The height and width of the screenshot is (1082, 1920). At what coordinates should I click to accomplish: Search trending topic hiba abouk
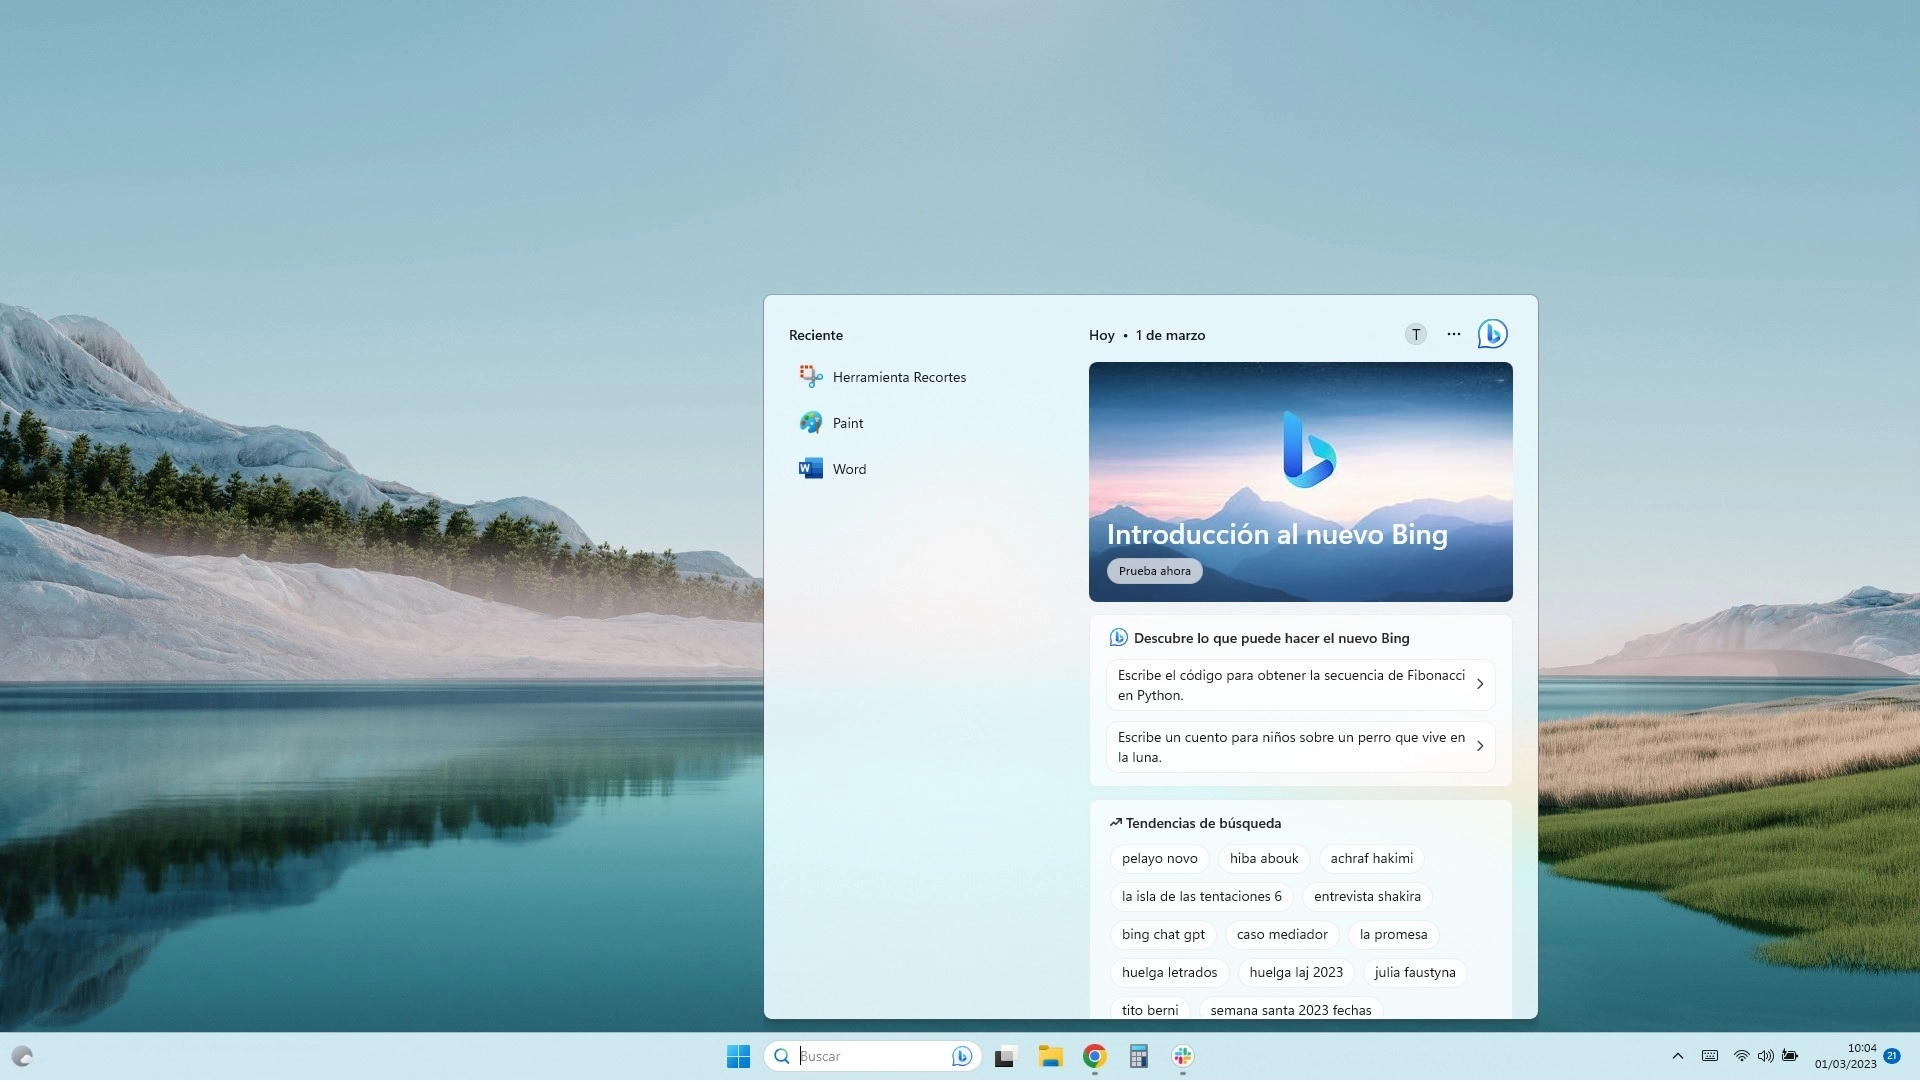click(x=1264, y=859)
